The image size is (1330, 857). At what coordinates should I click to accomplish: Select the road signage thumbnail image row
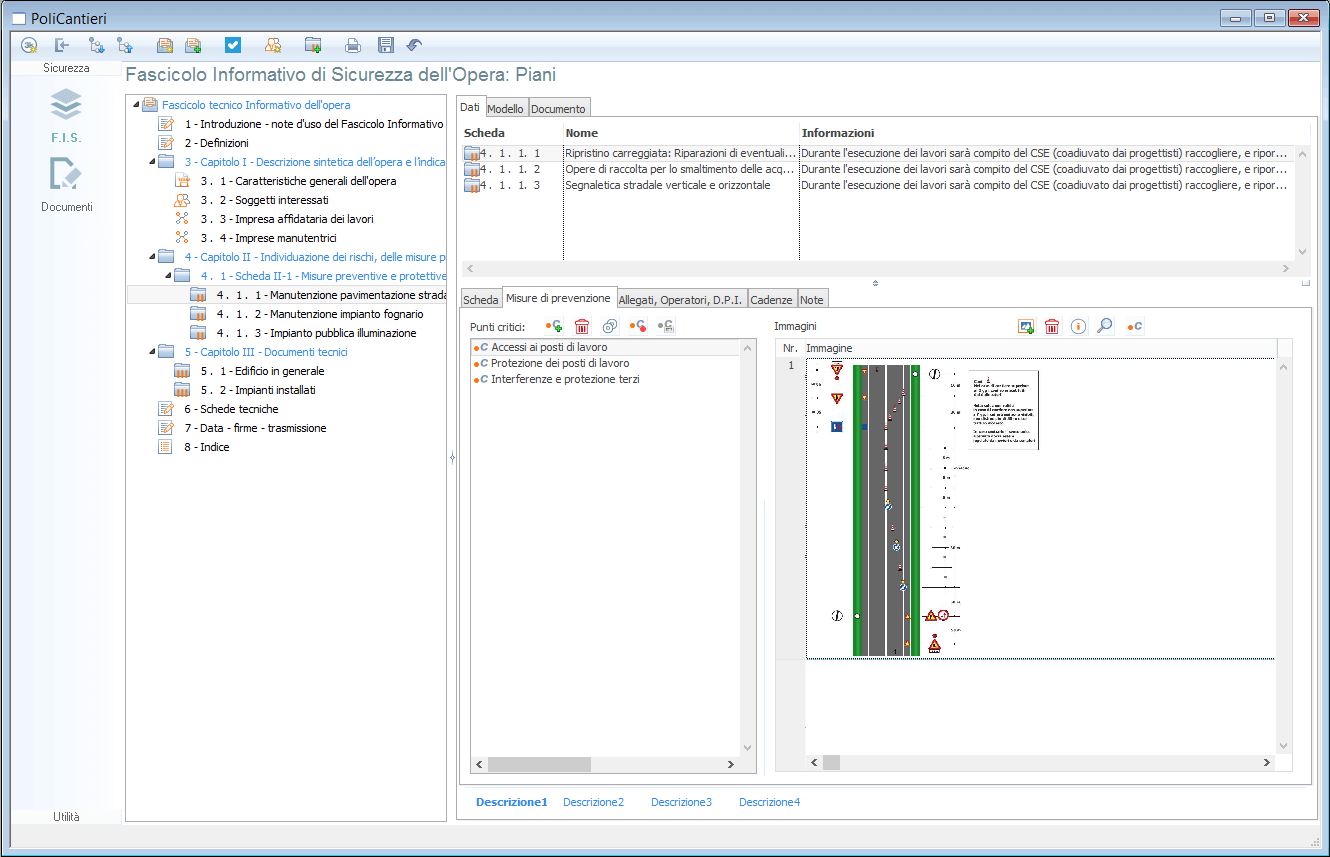coord(1040,510)
